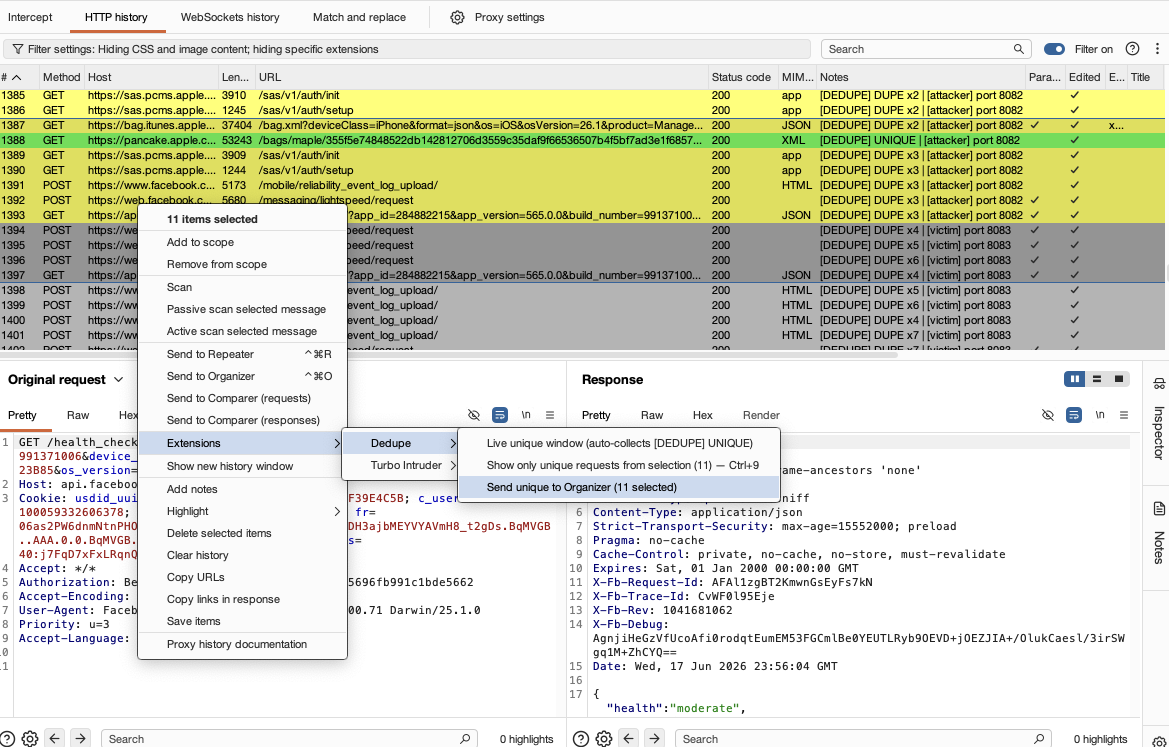Click the request bottom Search field
Image resolution: width=1169 pixels, height=747 pixels.
click(x=289, y=739)
